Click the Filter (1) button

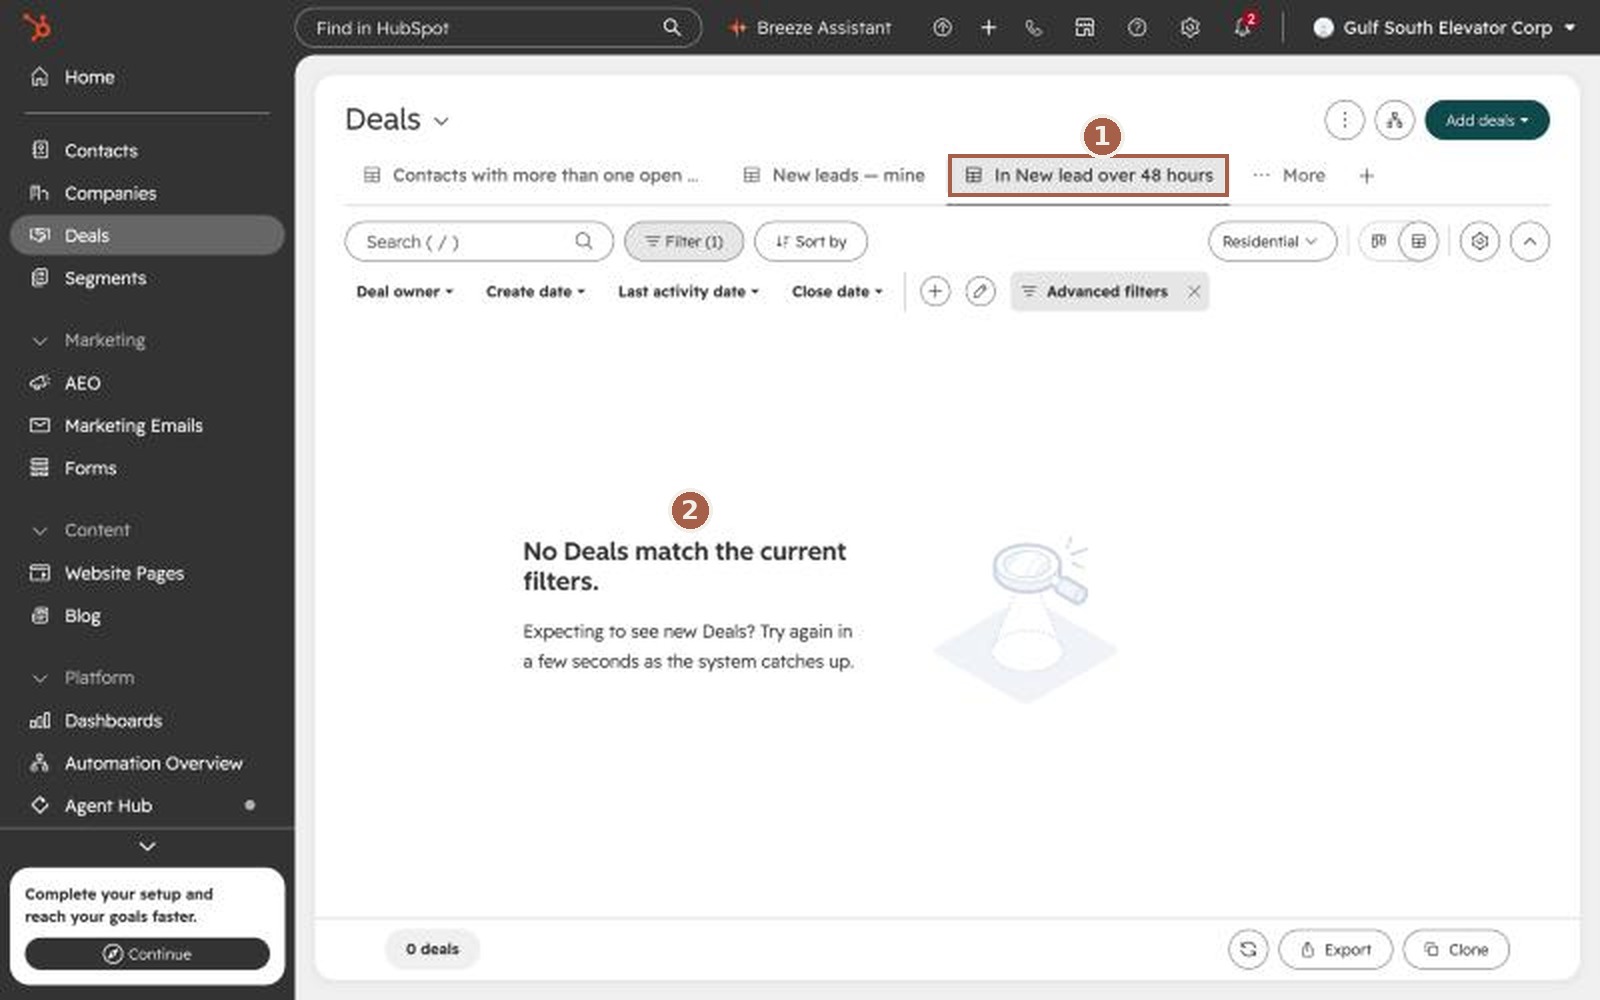pyautogui.click(x=684, y=241)
